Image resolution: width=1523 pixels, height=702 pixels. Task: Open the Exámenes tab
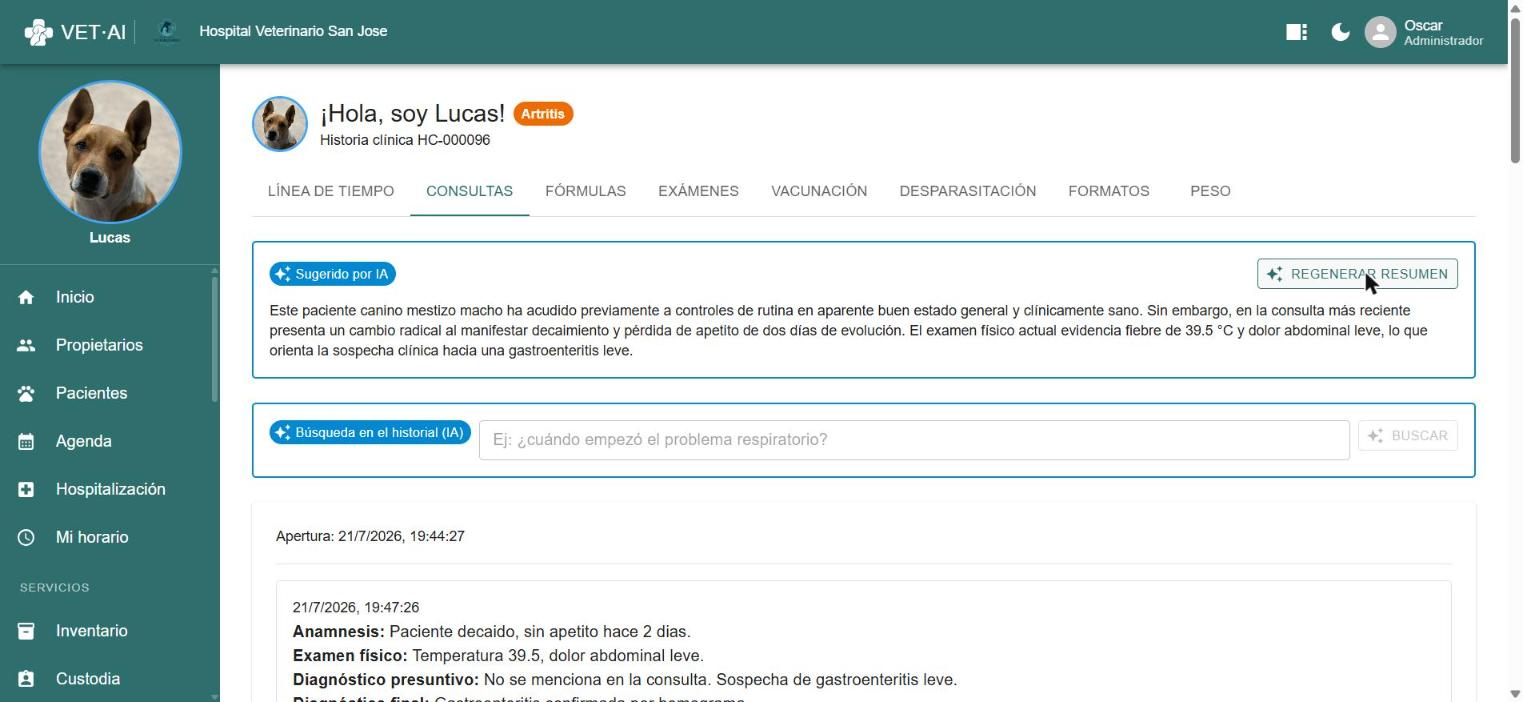698,191
